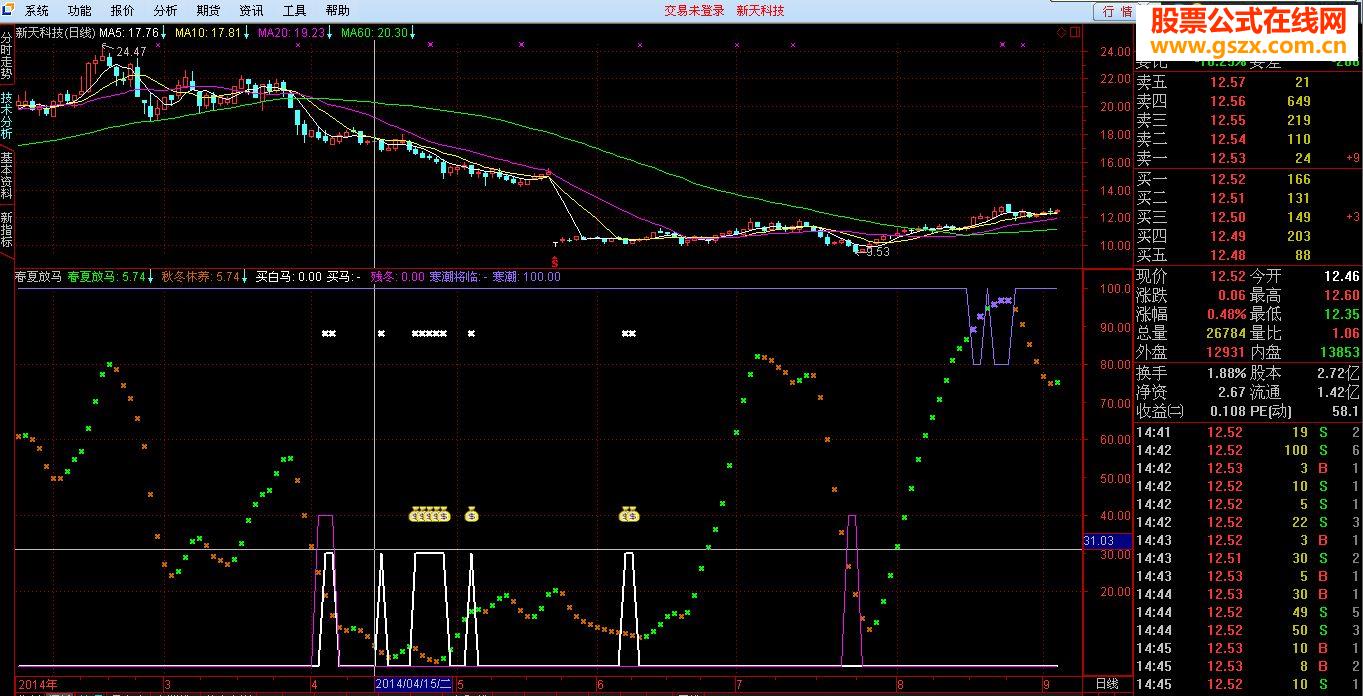The width and height of the screenshot is (1363, 696).
Task: Switch to the 技术分析 side tab
Action: click(7, 114)
